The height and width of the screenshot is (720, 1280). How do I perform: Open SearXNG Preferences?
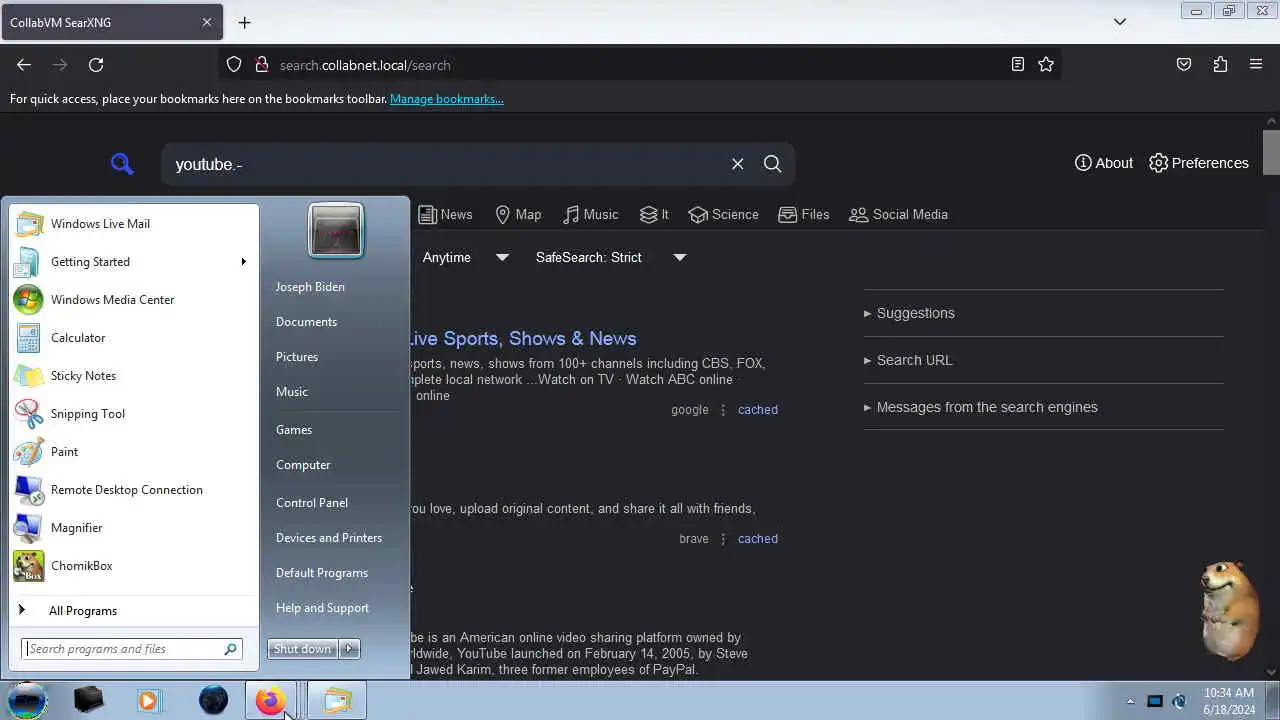[x=1198, y=163]
